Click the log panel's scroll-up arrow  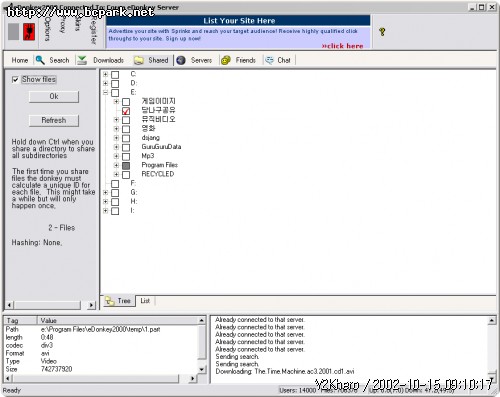[492, 321]
